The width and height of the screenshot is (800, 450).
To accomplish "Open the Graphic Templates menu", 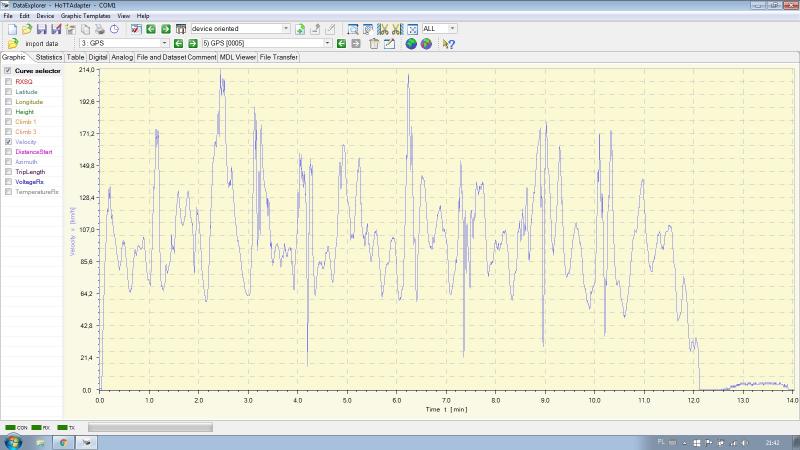I will pyautogui.click(x=87, y=17).
